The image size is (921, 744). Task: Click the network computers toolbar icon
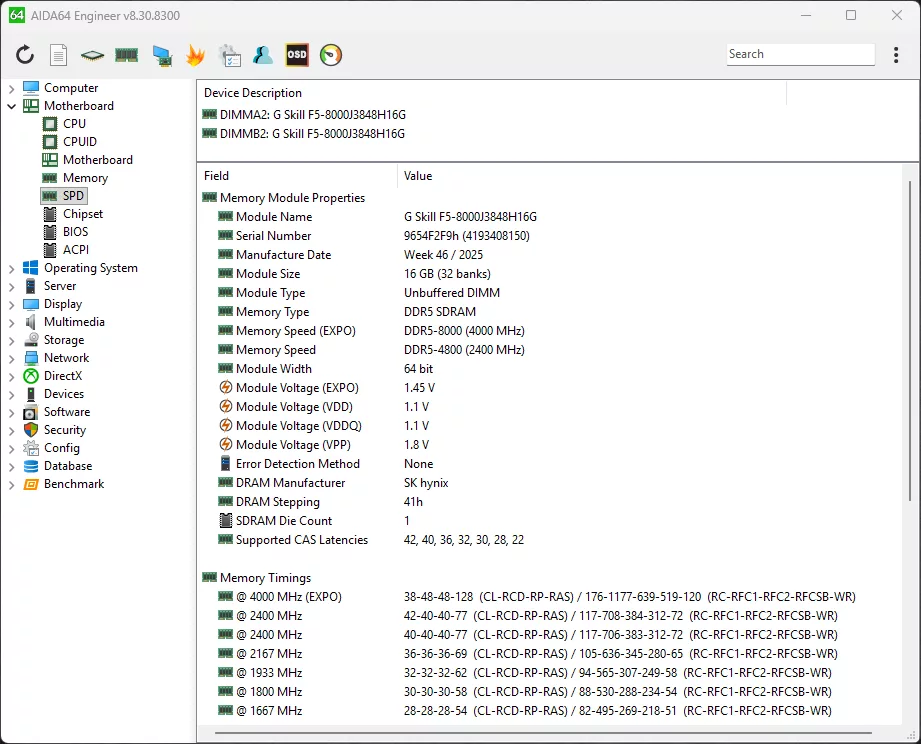tap(162, 55)
